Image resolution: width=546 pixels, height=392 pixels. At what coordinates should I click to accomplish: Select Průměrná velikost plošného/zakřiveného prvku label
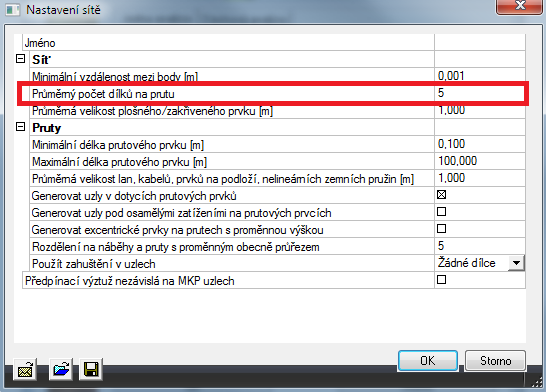[152, 111]
